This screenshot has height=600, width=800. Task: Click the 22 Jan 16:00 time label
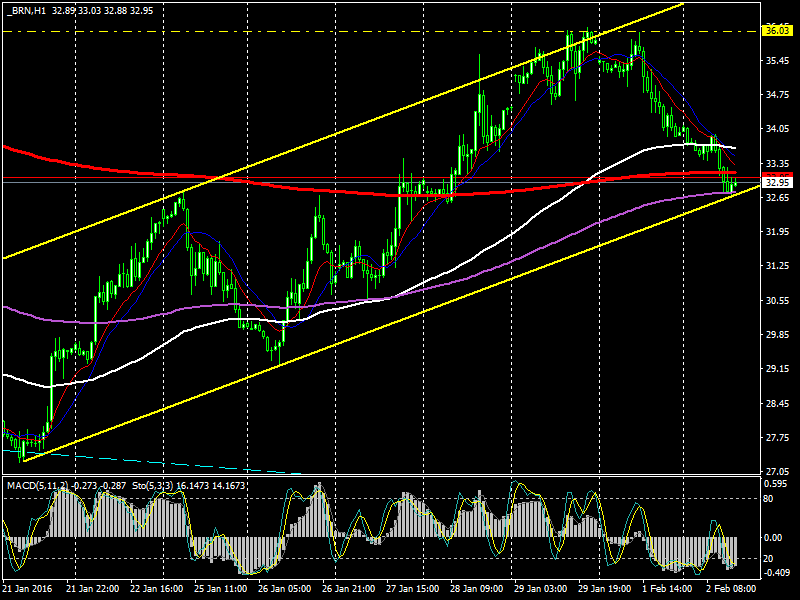[x=157, y=588]
